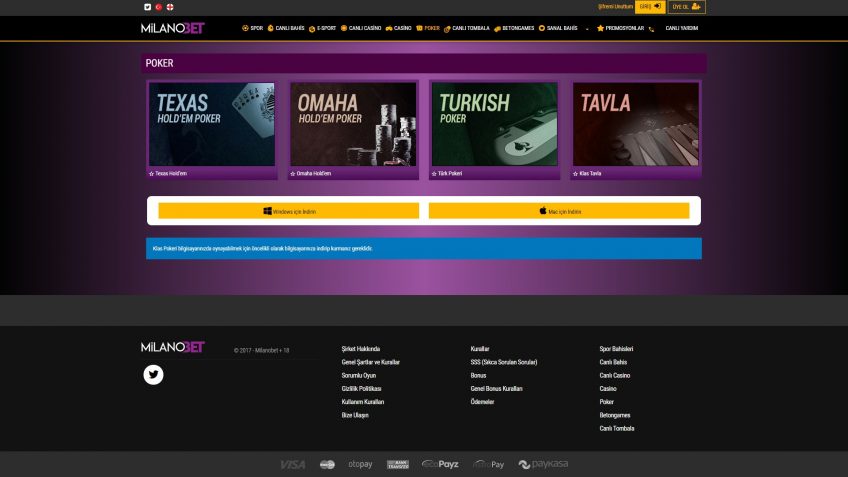The image size is (848, 477).
Task: Open SSS (Sıkça Sorulan Sorular) link
Action: (504, 362)
